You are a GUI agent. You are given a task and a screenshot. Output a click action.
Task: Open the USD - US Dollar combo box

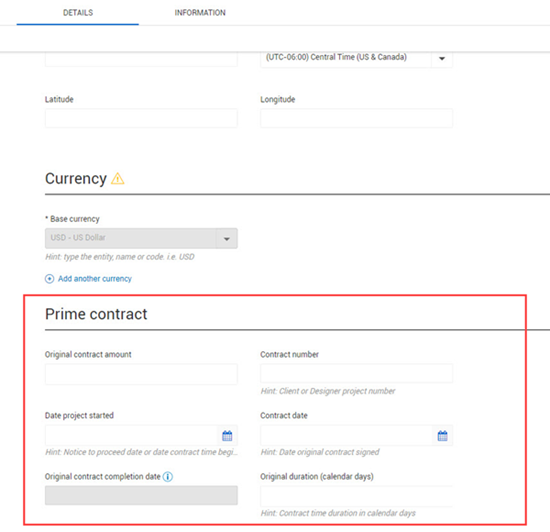pyautogui.click(x=141, y=239)
